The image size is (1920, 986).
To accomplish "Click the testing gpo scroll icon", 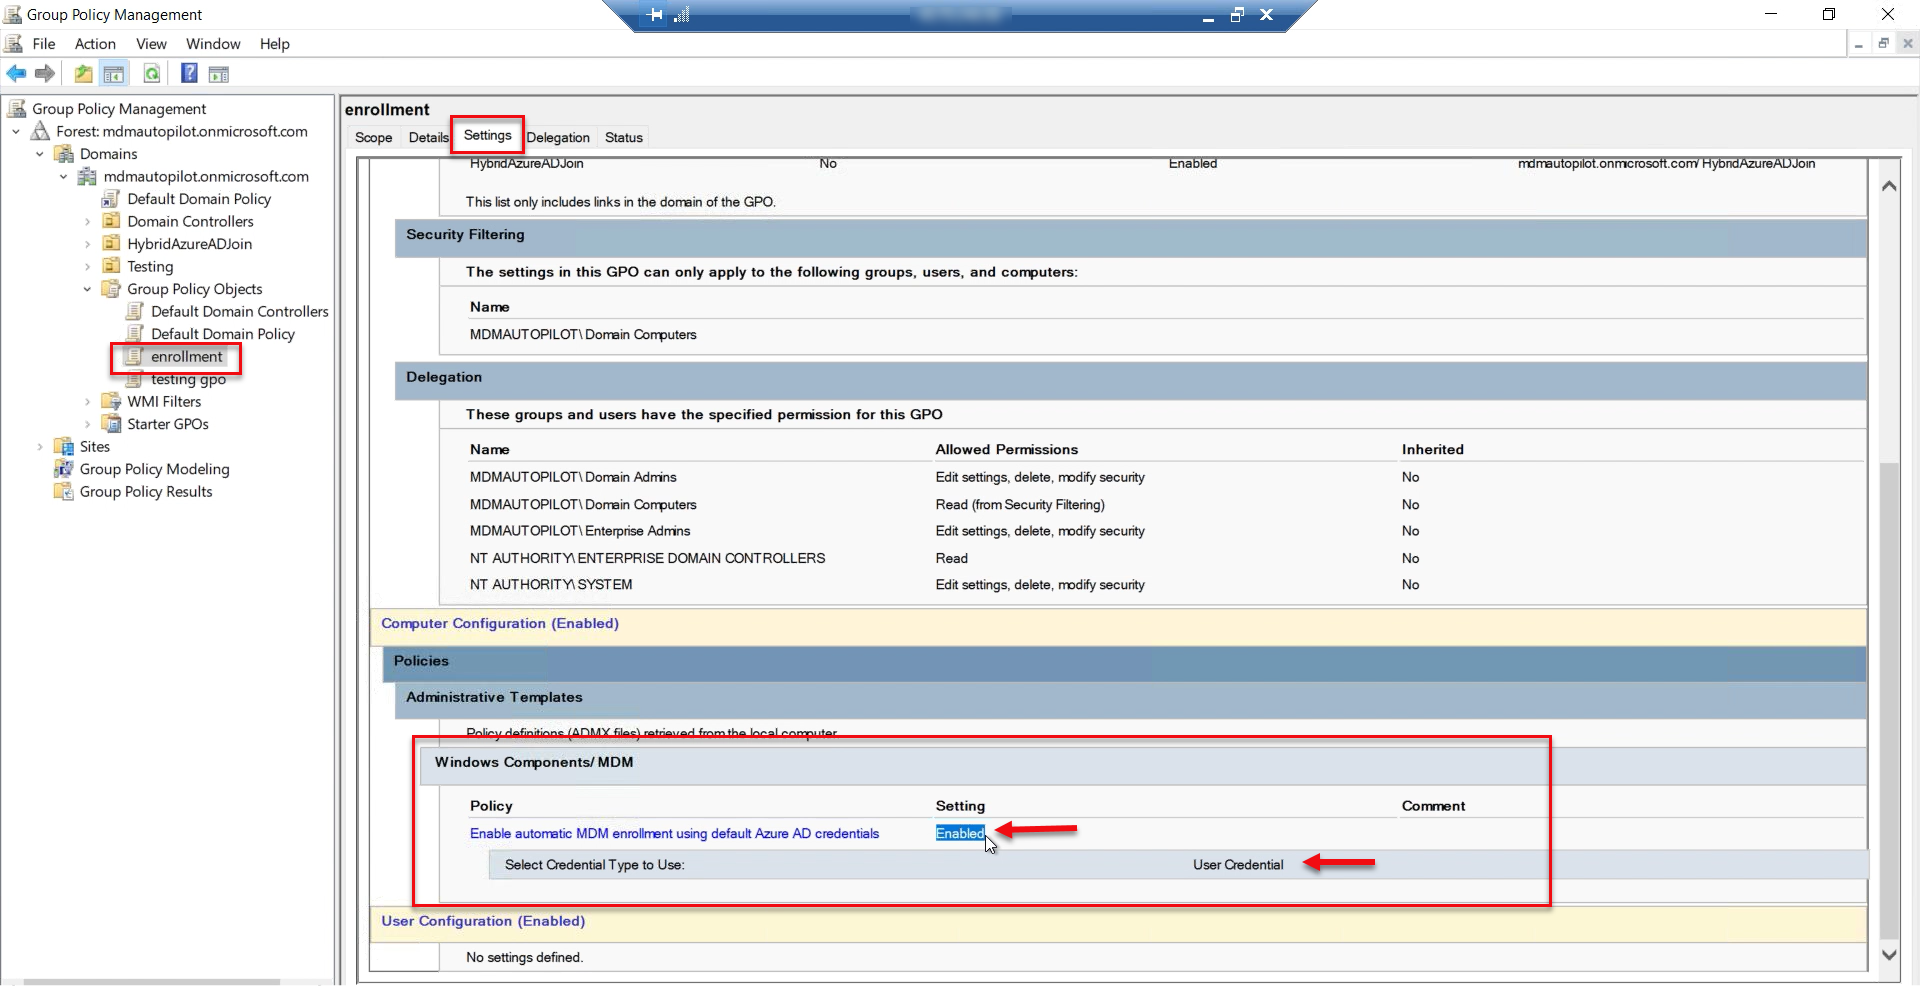I will click(x=135, y=379).
